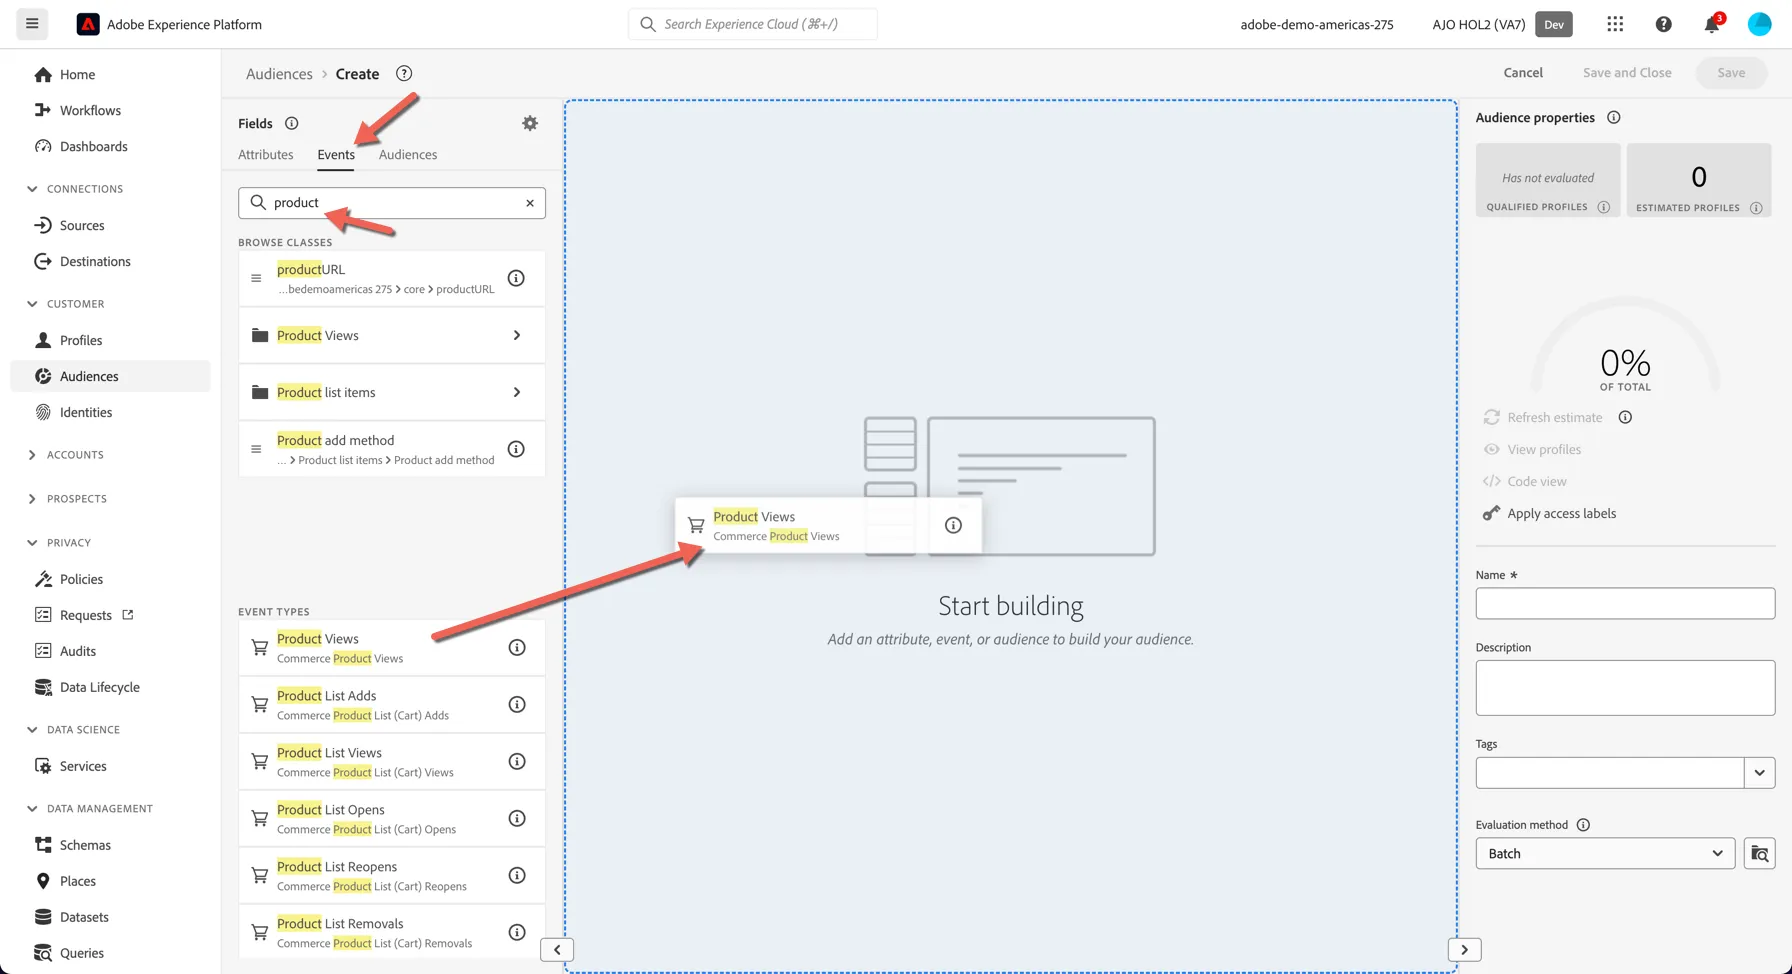Viewport: 1792px width, 974px height.
Task: Open the hamburger navigation menu
Action: pos(32,24)
